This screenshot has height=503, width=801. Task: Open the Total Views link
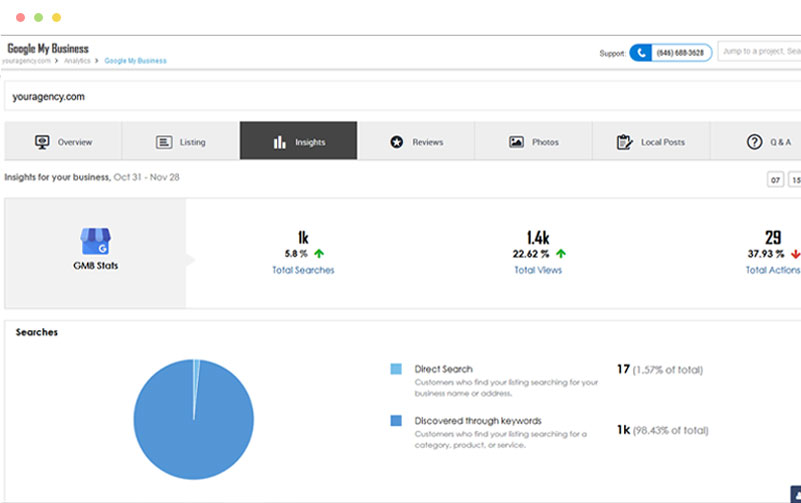click(538, 270)
